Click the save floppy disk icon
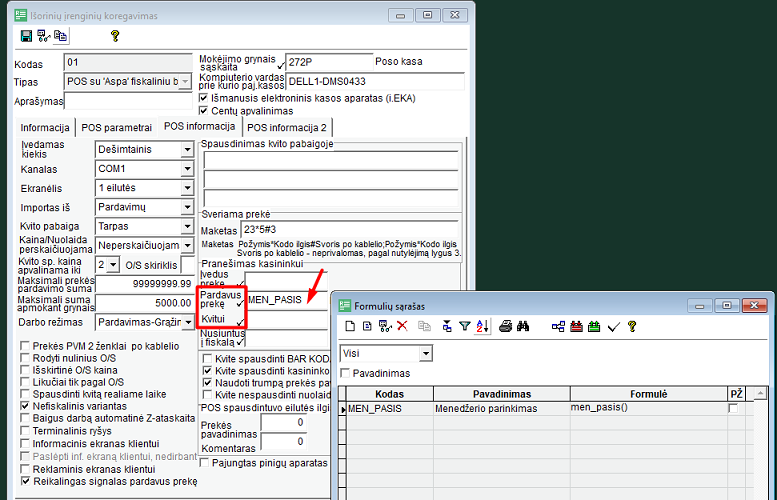Viewport: 777px width, 500px height. pos(26,36)
